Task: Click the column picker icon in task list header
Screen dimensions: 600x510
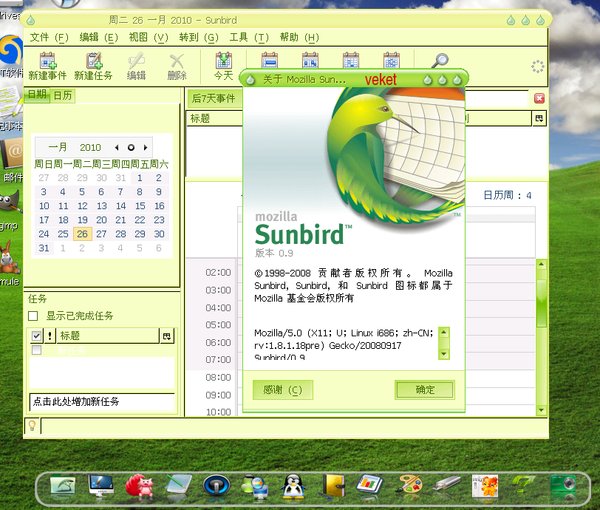Action: click(x=167, y=336)
